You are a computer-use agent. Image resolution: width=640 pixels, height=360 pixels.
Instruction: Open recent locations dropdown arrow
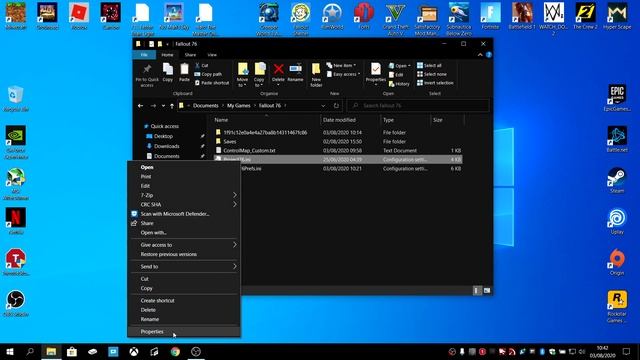163,106
